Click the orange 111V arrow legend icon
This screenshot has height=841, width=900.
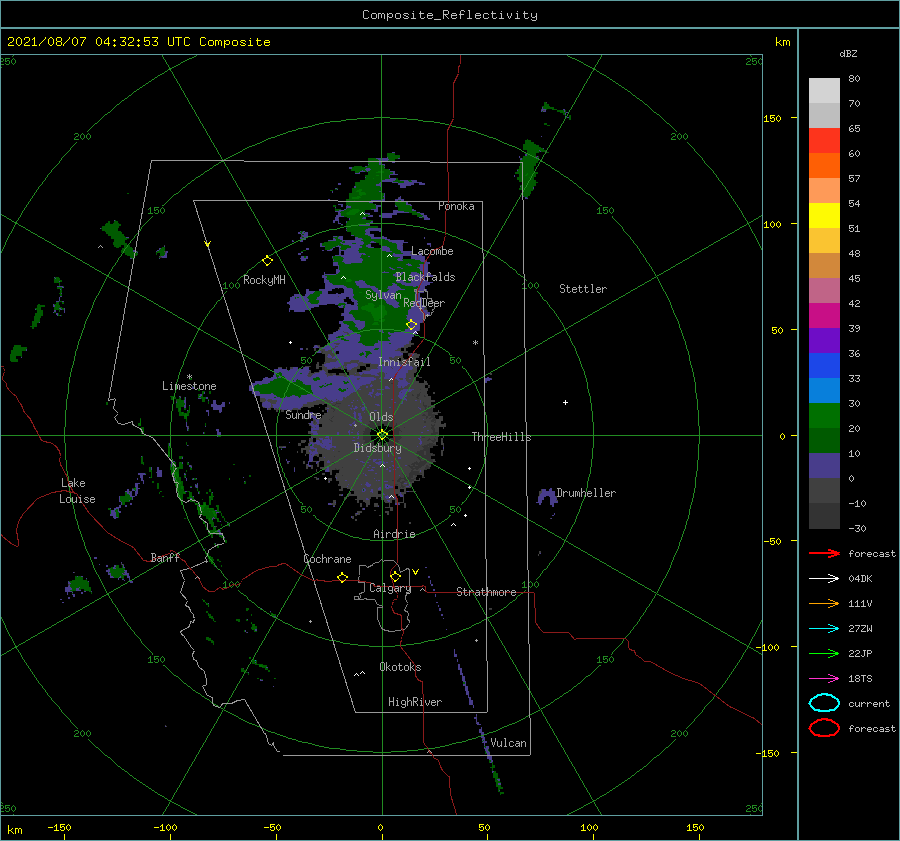point(824,603)
